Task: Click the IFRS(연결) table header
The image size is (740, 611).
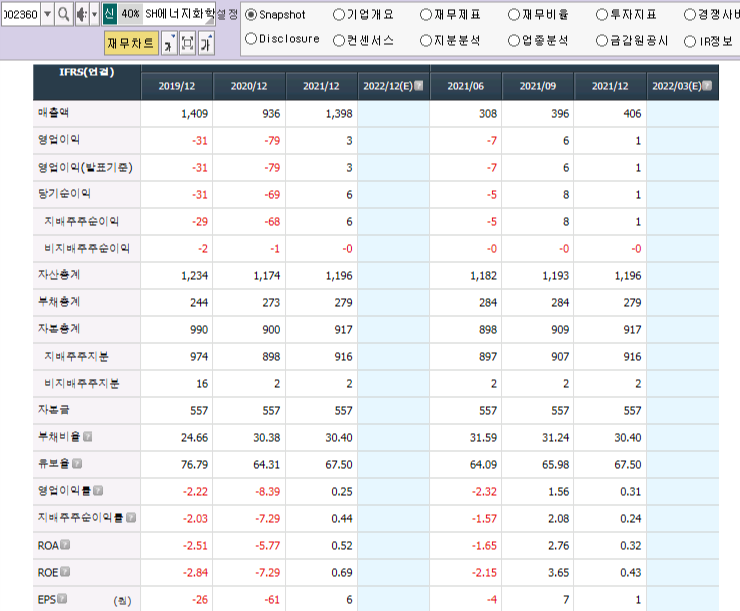Action: [87, 72]
